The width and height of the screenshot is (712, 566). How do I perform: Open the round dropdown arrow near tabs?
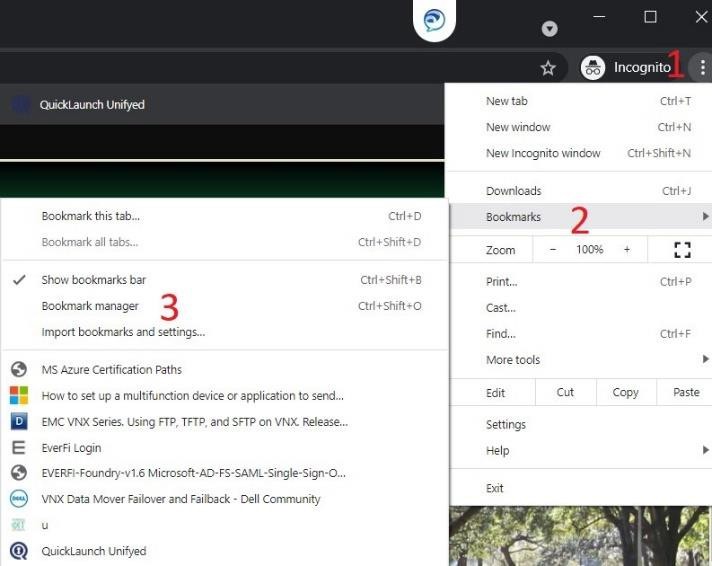pos(549,29)
